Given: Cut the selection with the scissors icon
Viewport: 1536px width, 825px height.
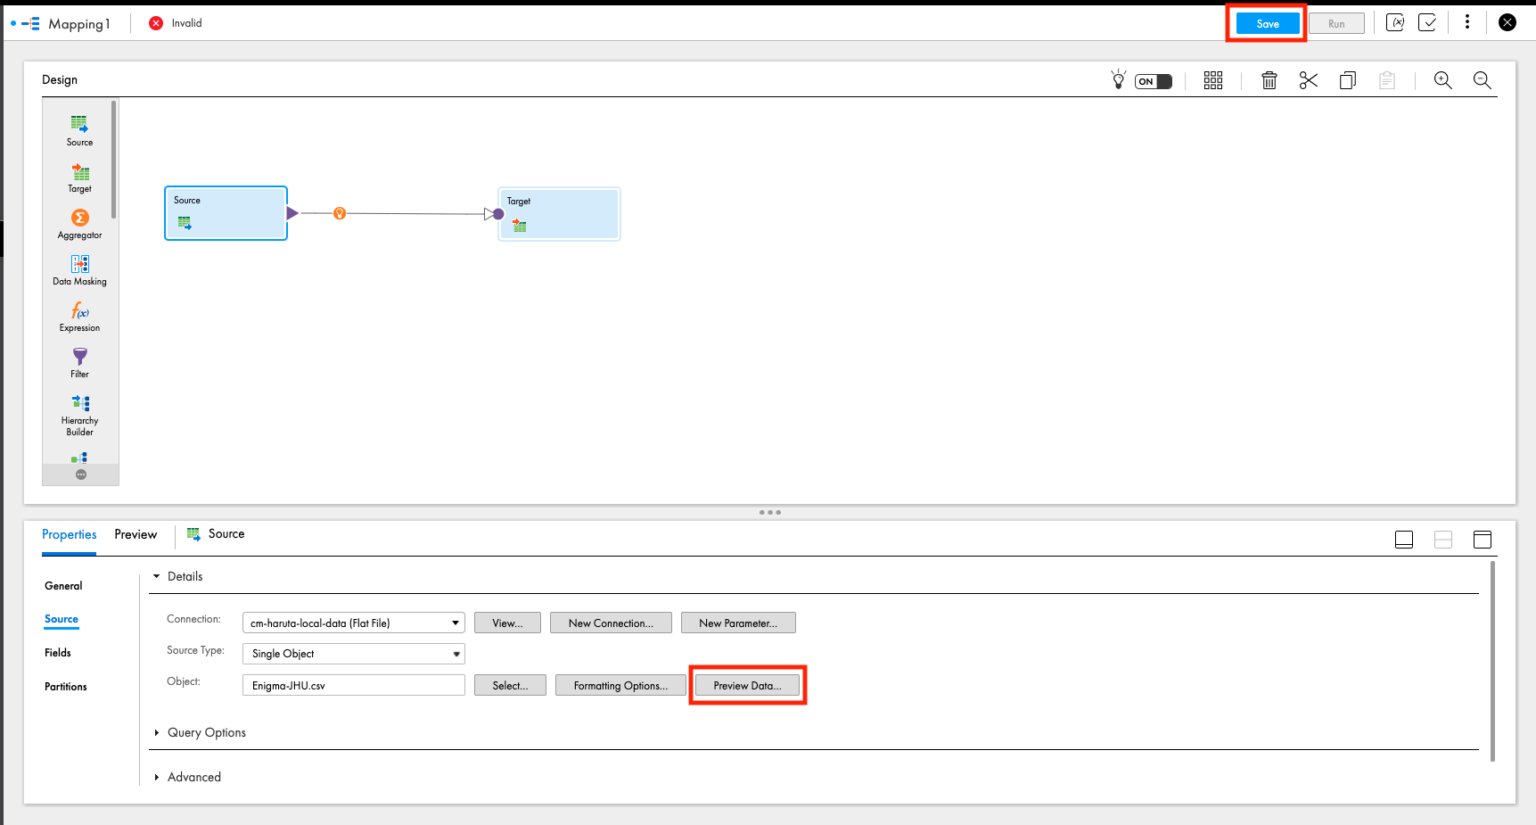Looking at the screenshot, I should [1308, 80].
